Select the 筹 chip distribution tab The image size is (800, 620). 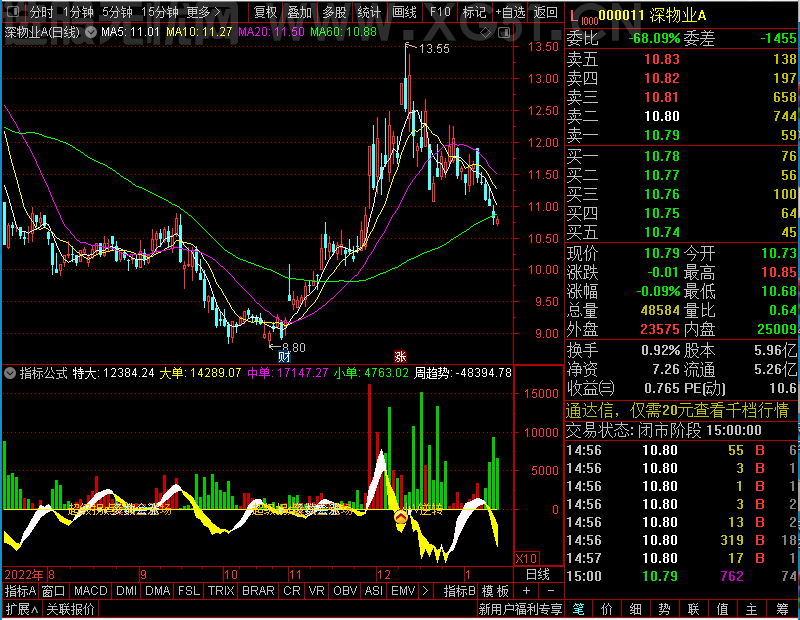coord(782,609)
